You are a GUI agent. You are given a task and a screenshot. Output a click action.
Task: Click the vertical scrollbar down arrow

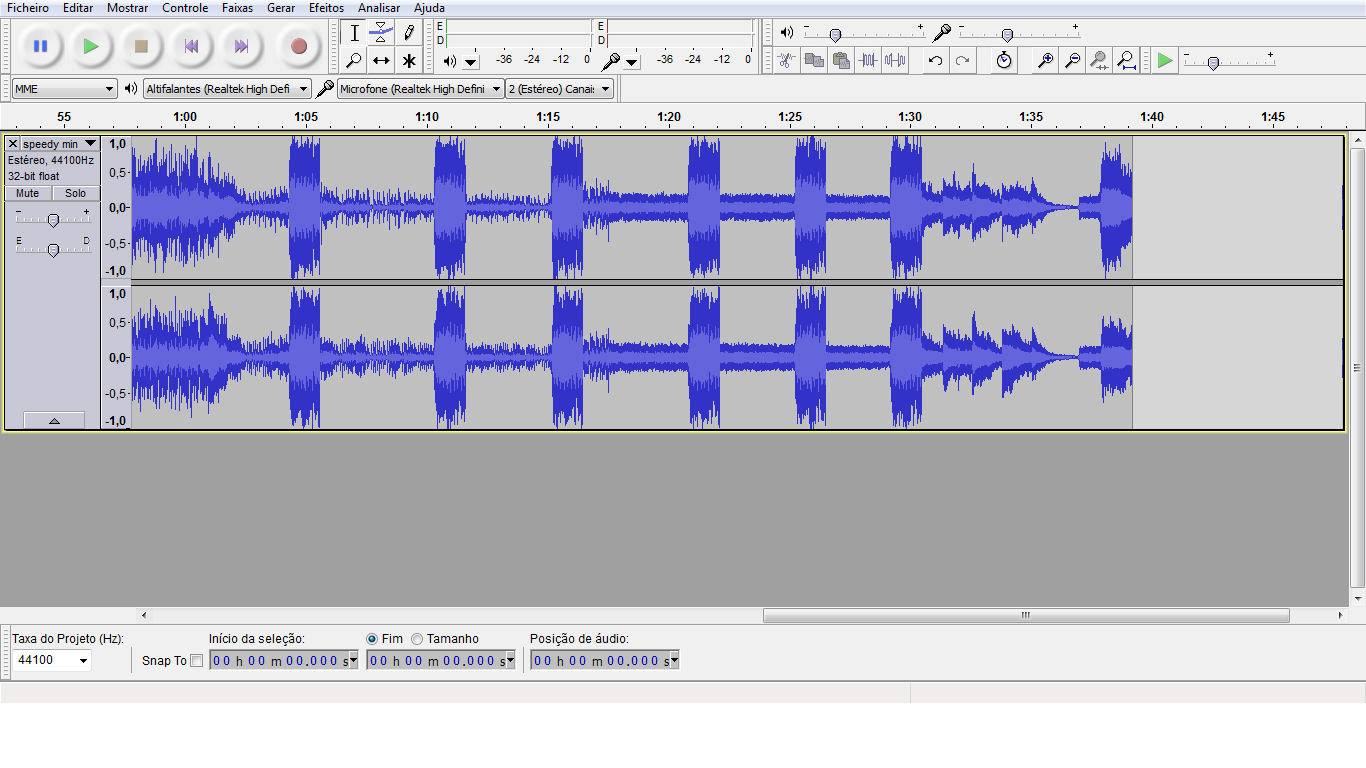1357,597
